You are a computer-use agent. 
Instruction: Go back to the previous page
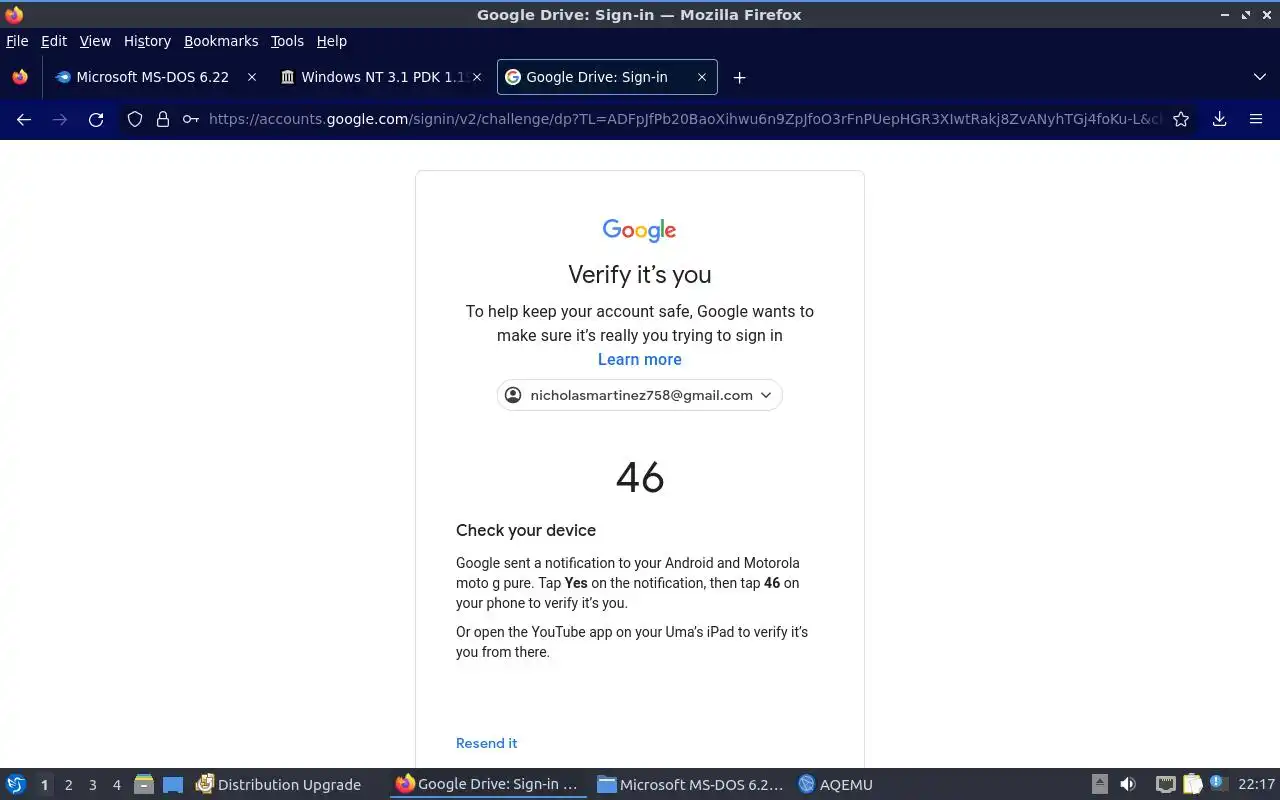[x=24, y=119]
